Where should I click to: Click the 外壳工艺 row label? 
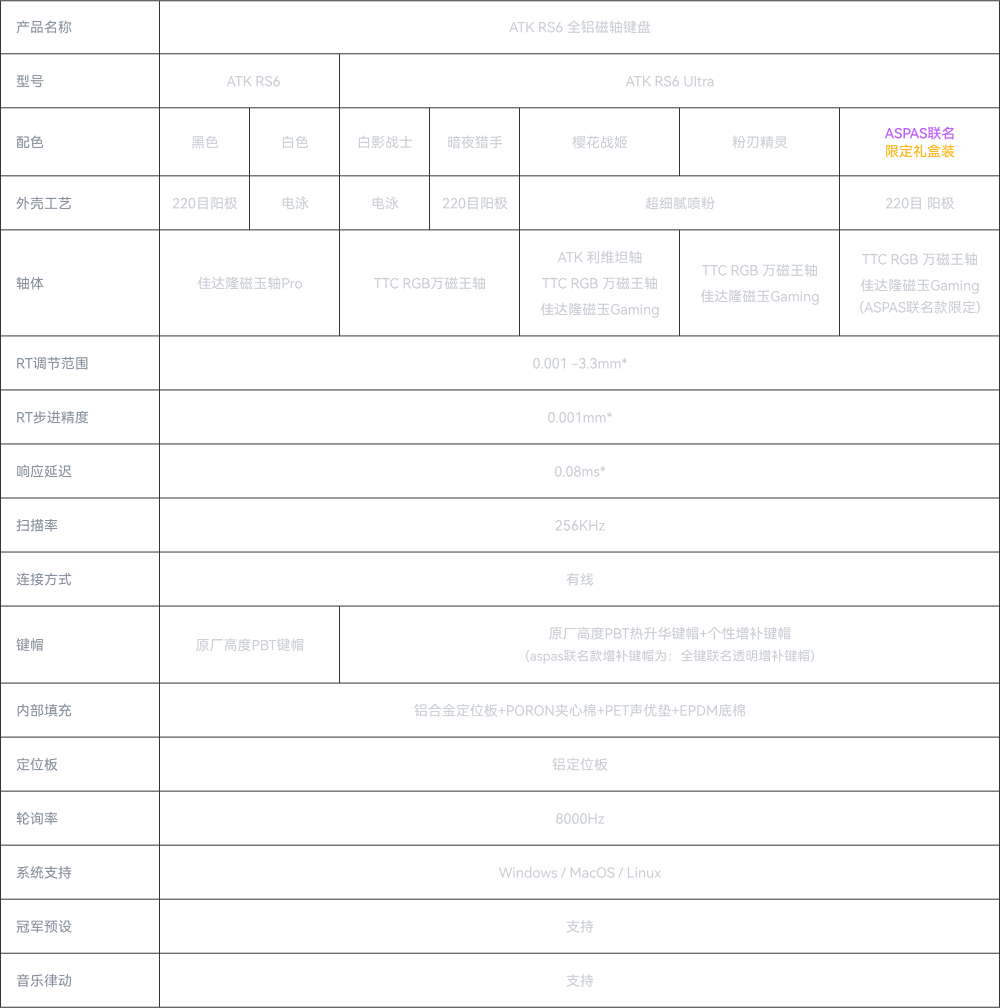44,203
